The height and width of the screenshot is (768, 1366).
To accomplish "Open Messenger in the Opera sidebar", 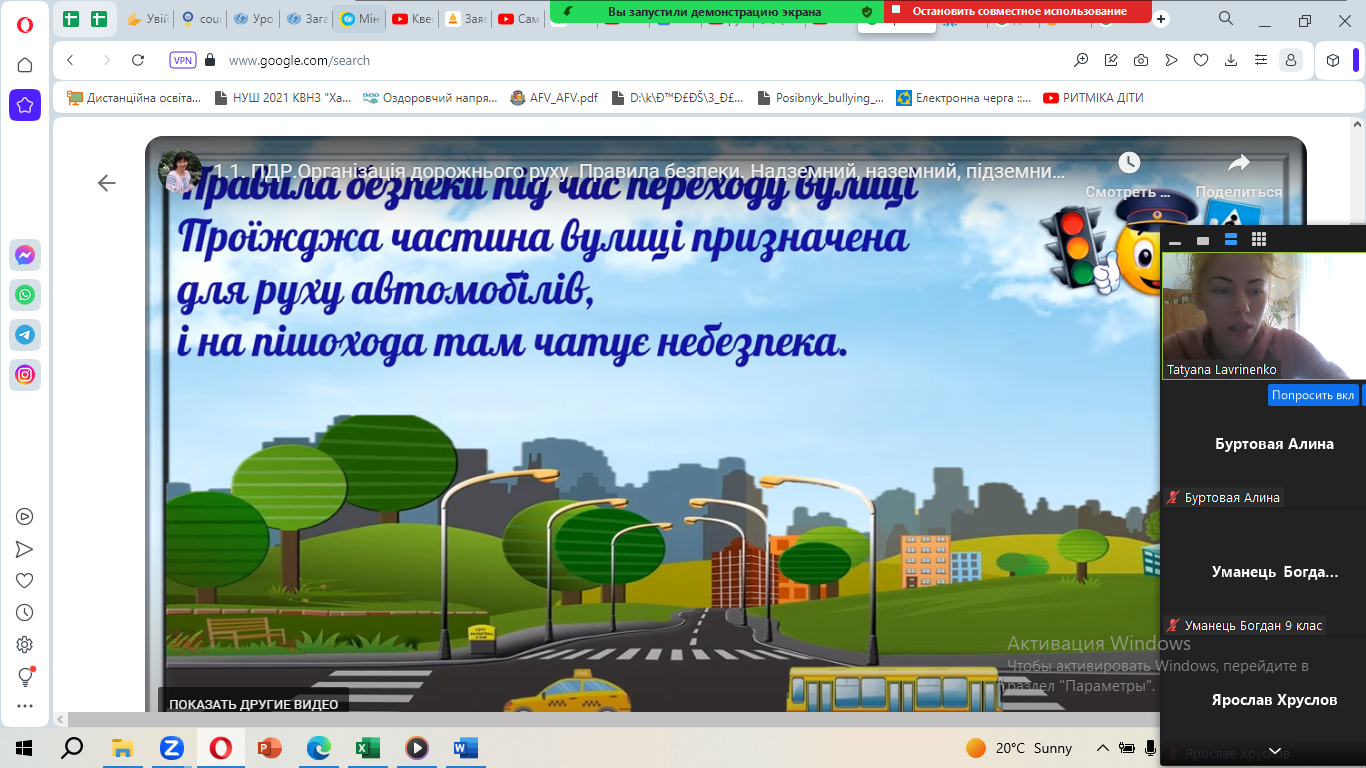I will 25,255.
